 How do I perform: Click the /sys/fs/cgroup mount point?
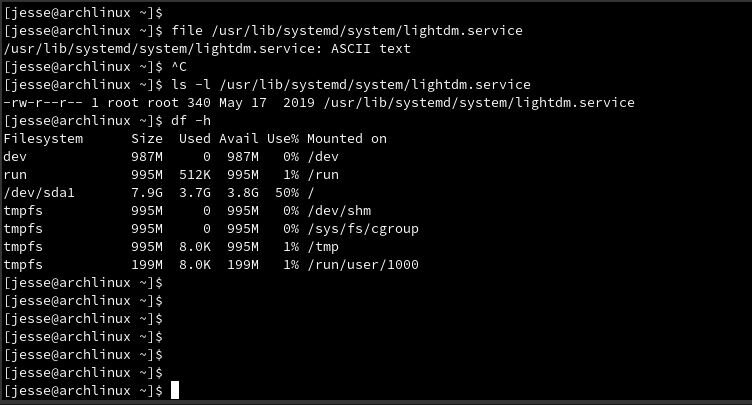[x=363, y=229]
